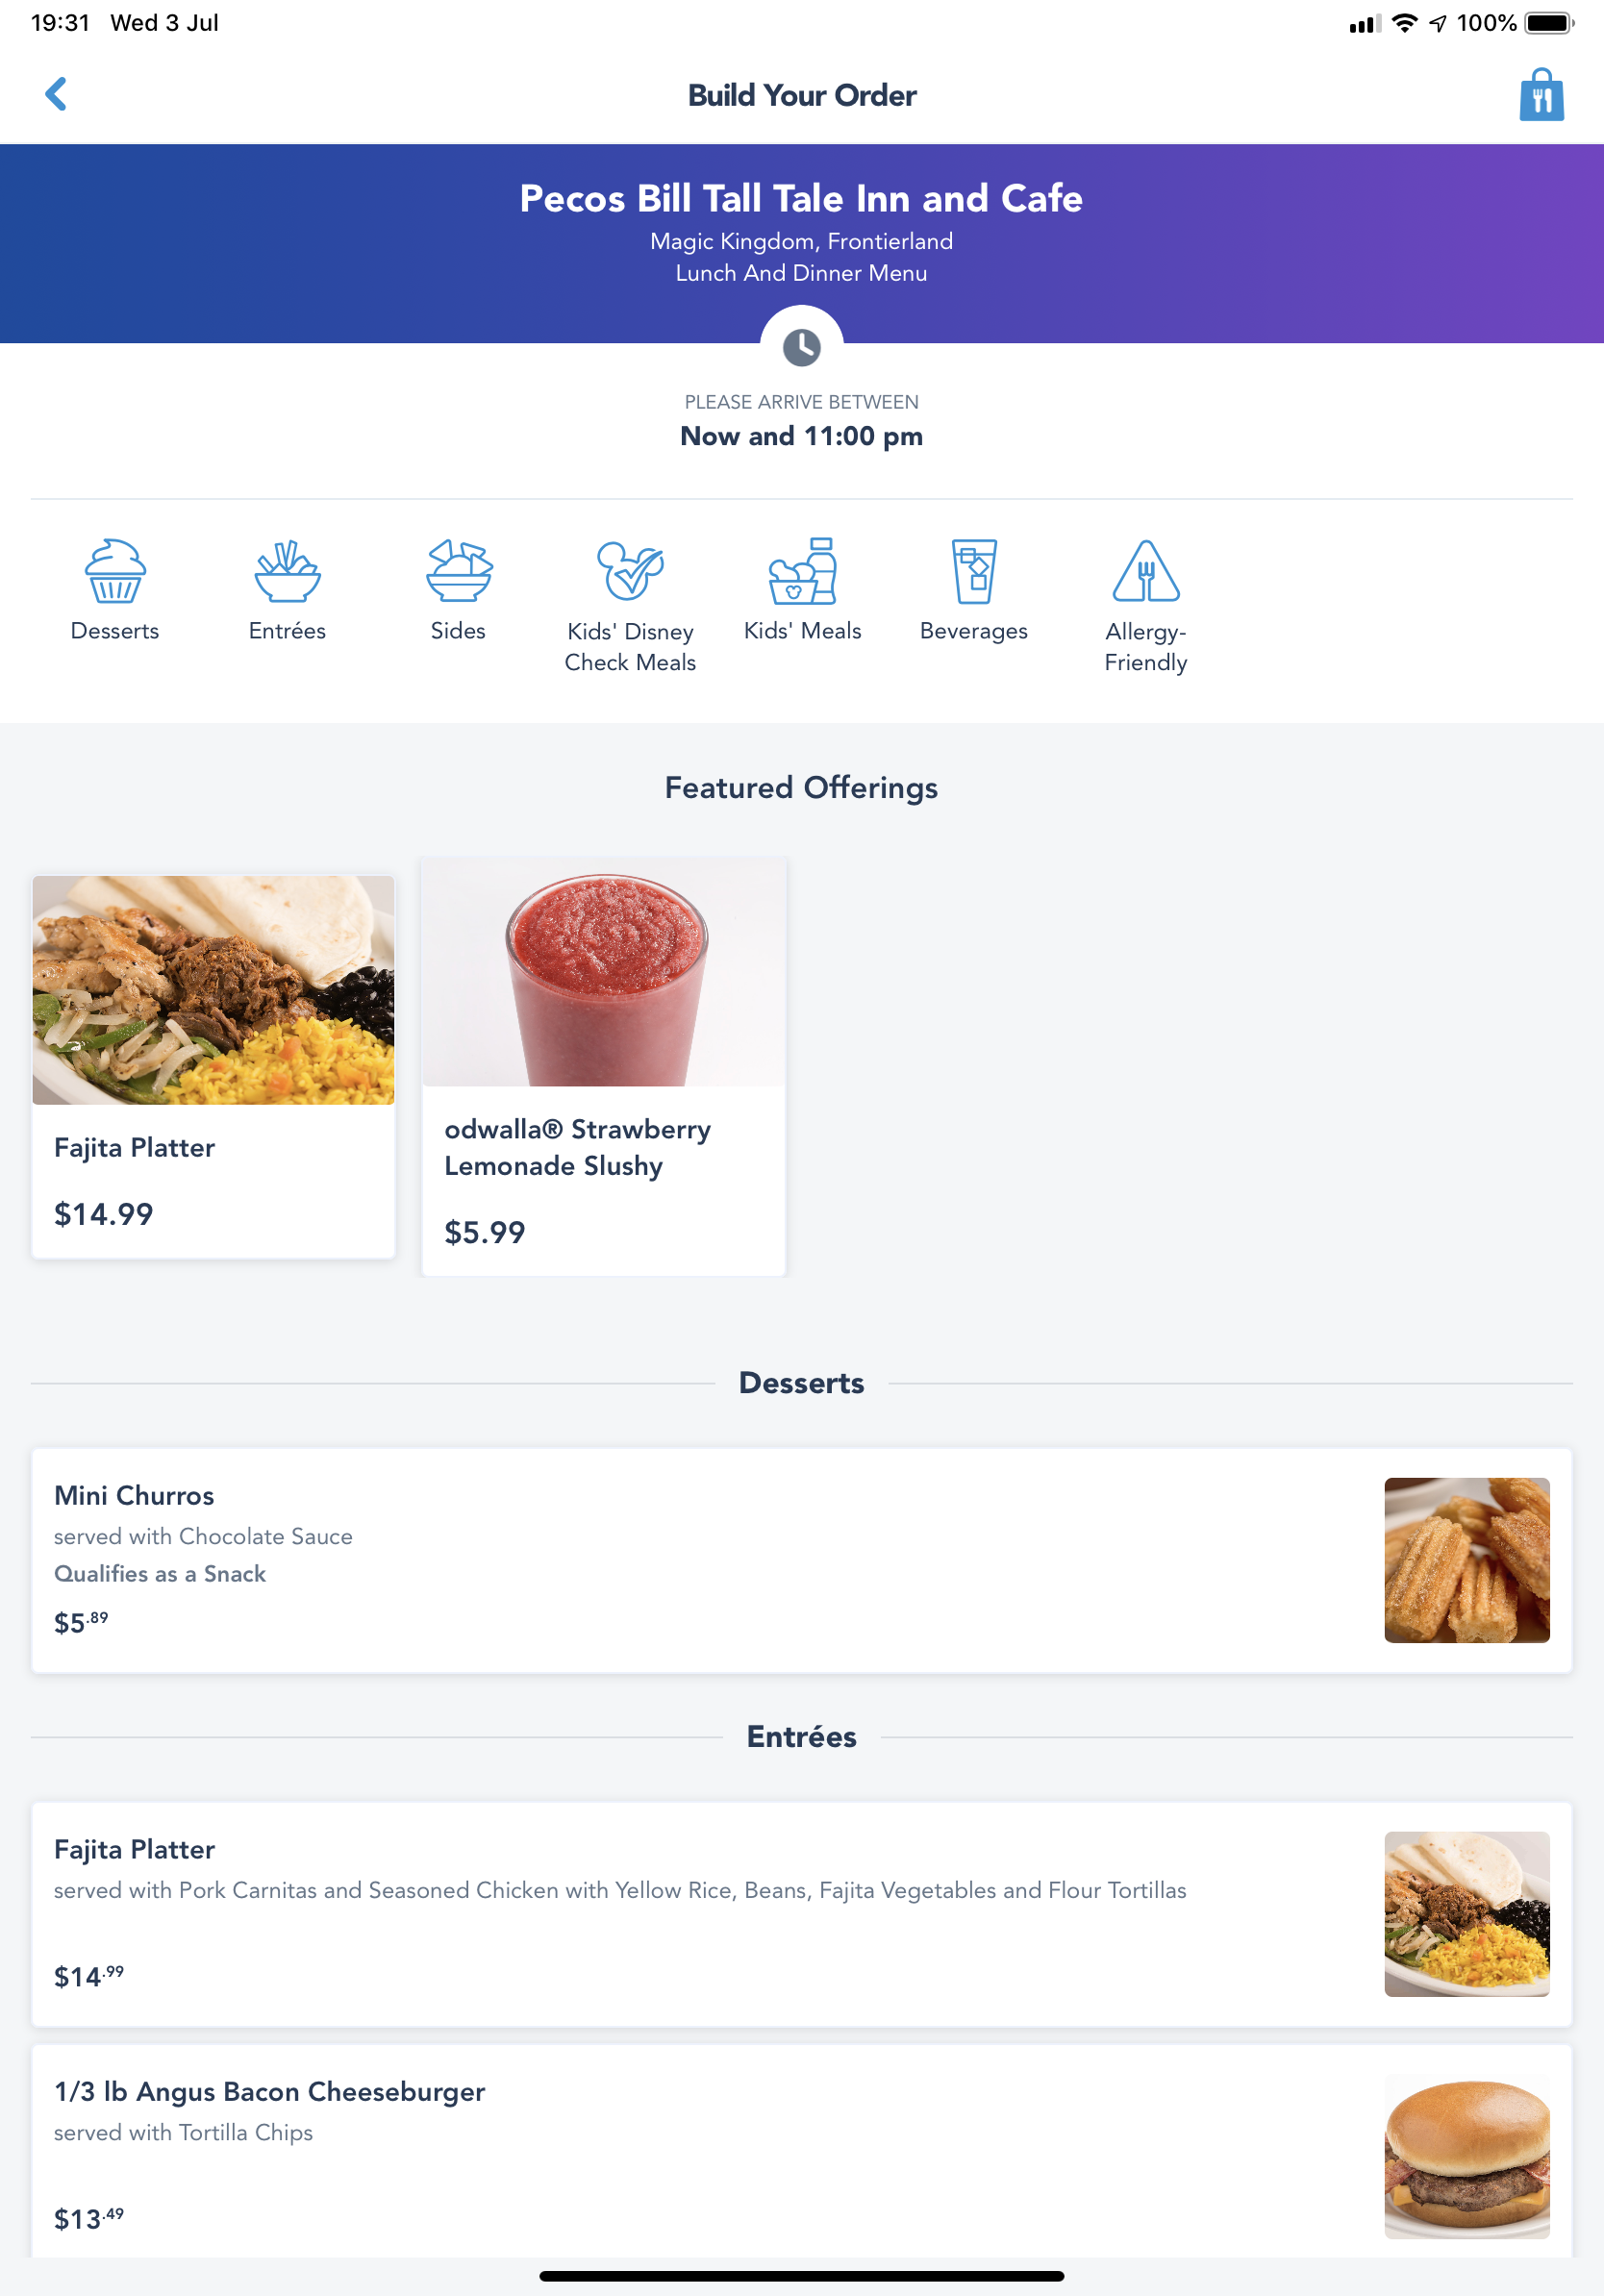Open the Beverages cup category

pos(974,590)
